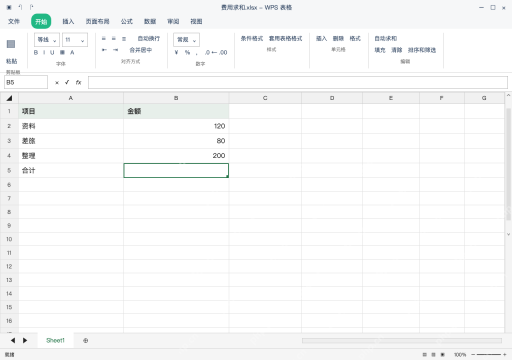The height and width of the screenshot is (360, 512).
Task: Open Conditional Formatting 条件格式
Action: [252, 39]
